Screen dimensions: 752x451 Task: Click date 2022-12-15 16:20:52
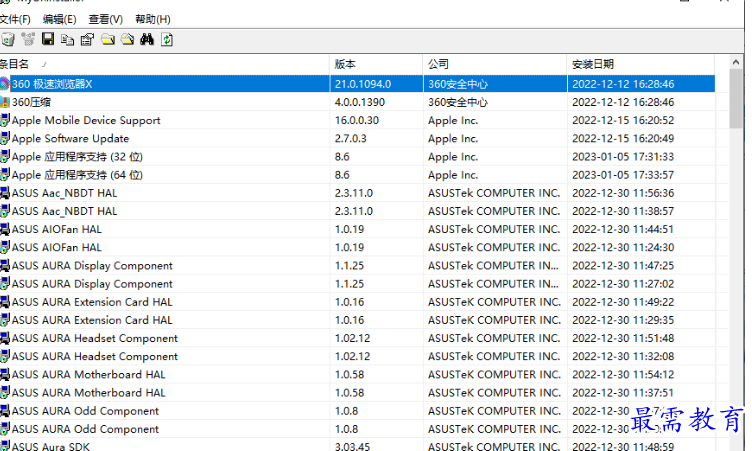click(x=623, y=120)
